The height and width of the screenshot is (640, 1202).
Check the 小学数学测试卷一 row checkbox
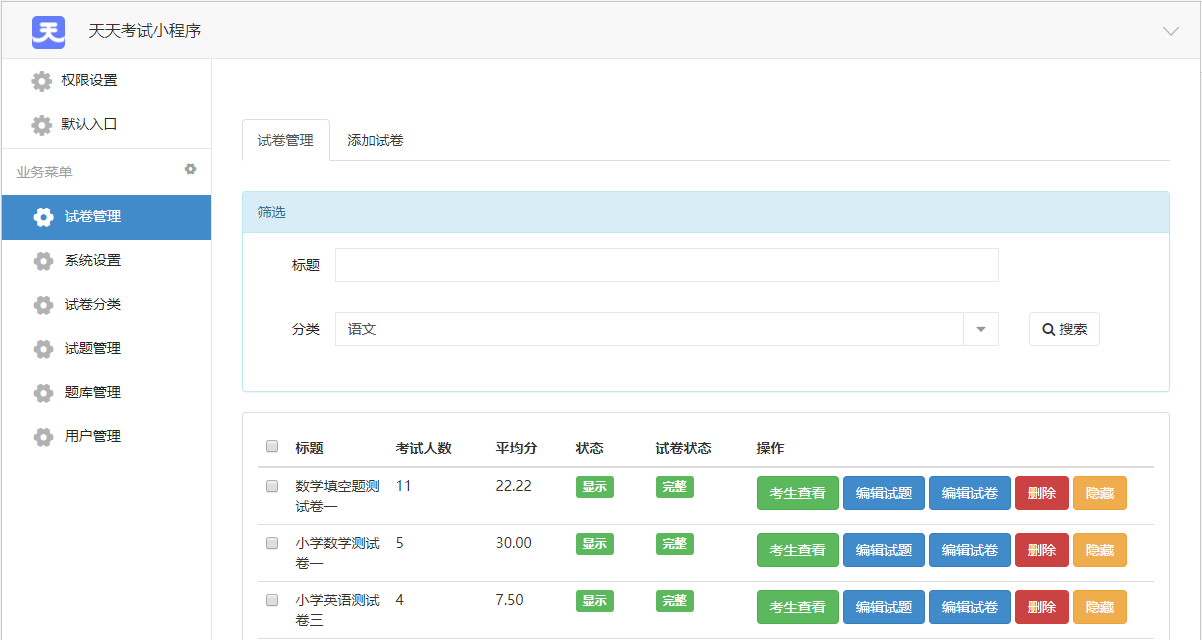click(272, 543)
